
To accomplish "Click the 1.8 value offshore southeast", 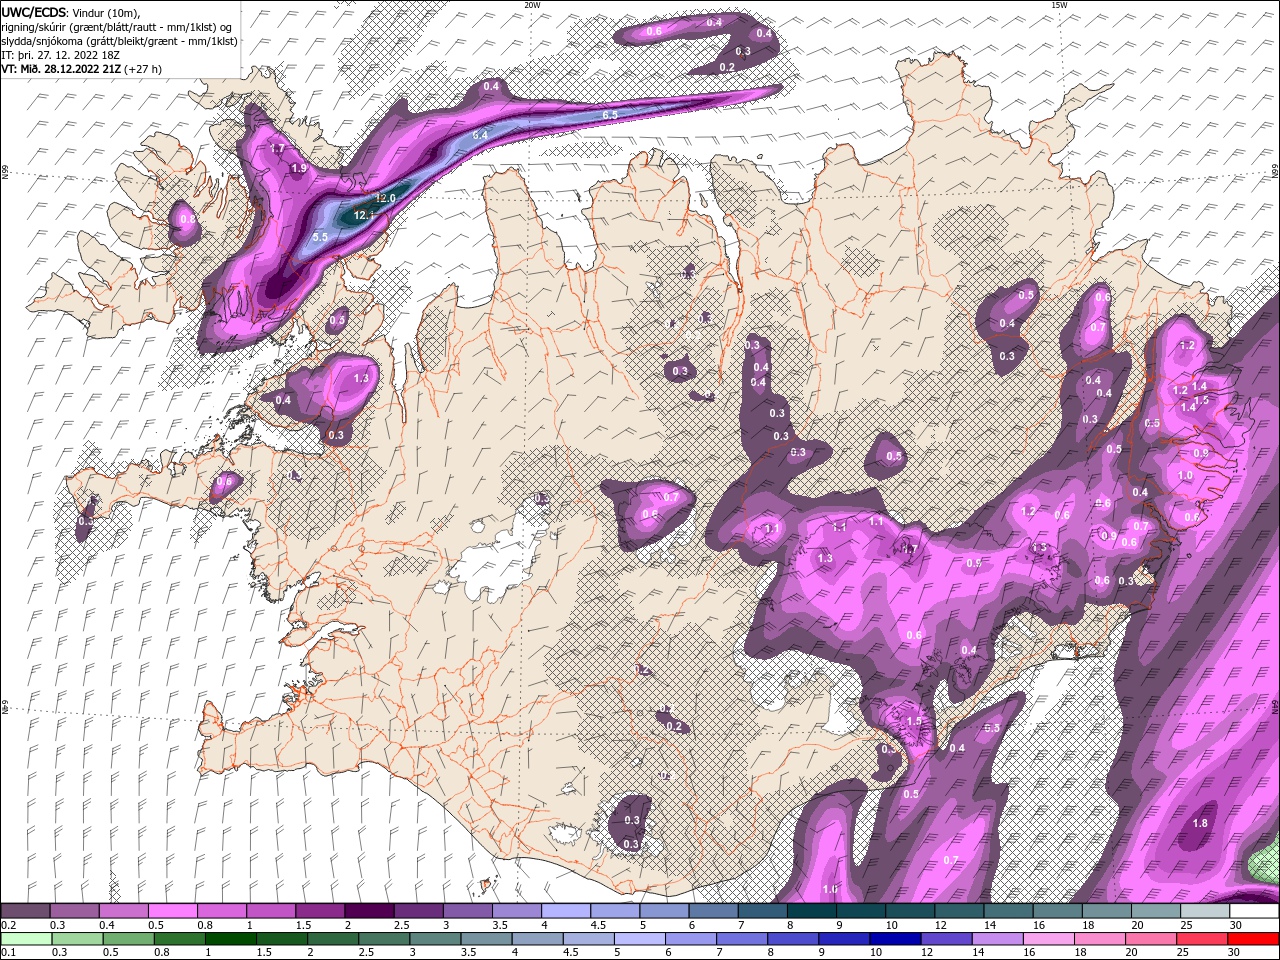I will (x=1201, y=823).
